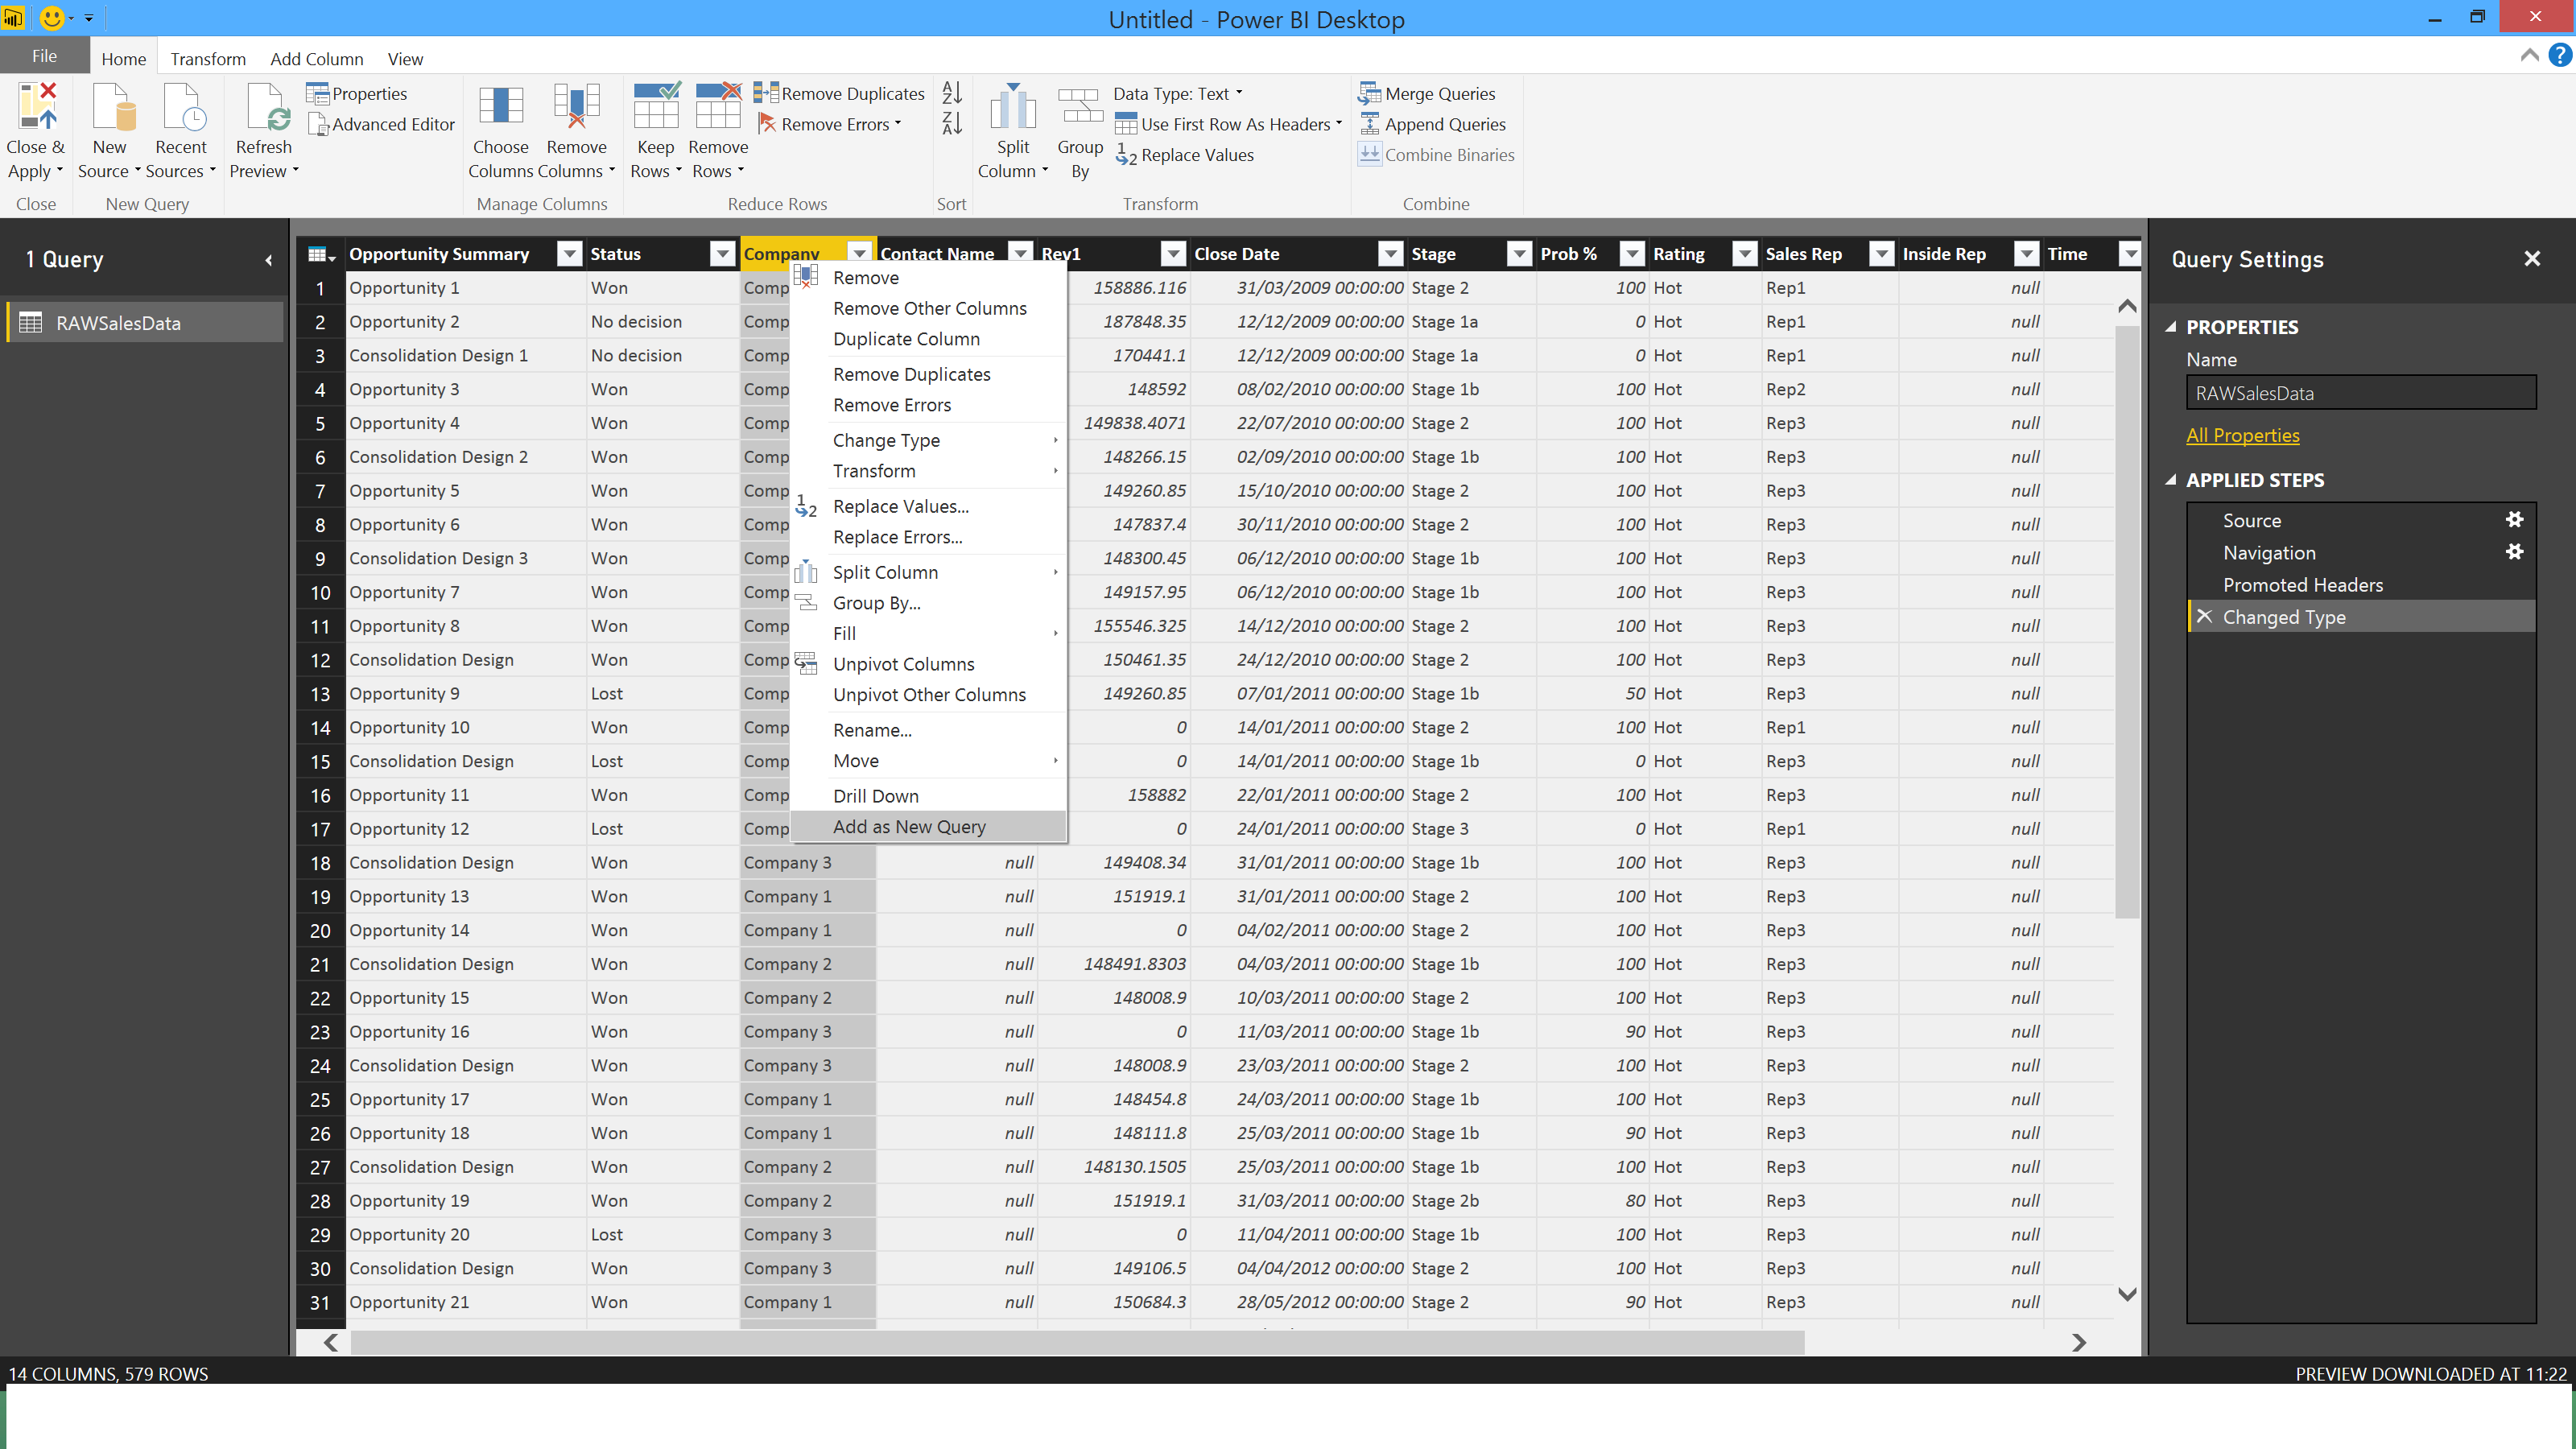
Task: Collapse the Queries pane
Action: tap(268, 260)
